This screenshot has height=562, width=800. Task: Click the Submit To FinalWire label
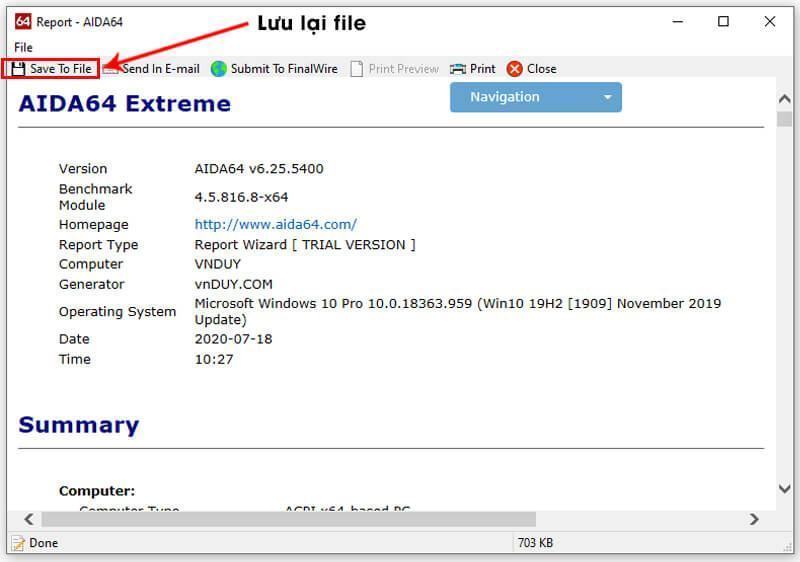pyautogui.click(x=284, y=69)
